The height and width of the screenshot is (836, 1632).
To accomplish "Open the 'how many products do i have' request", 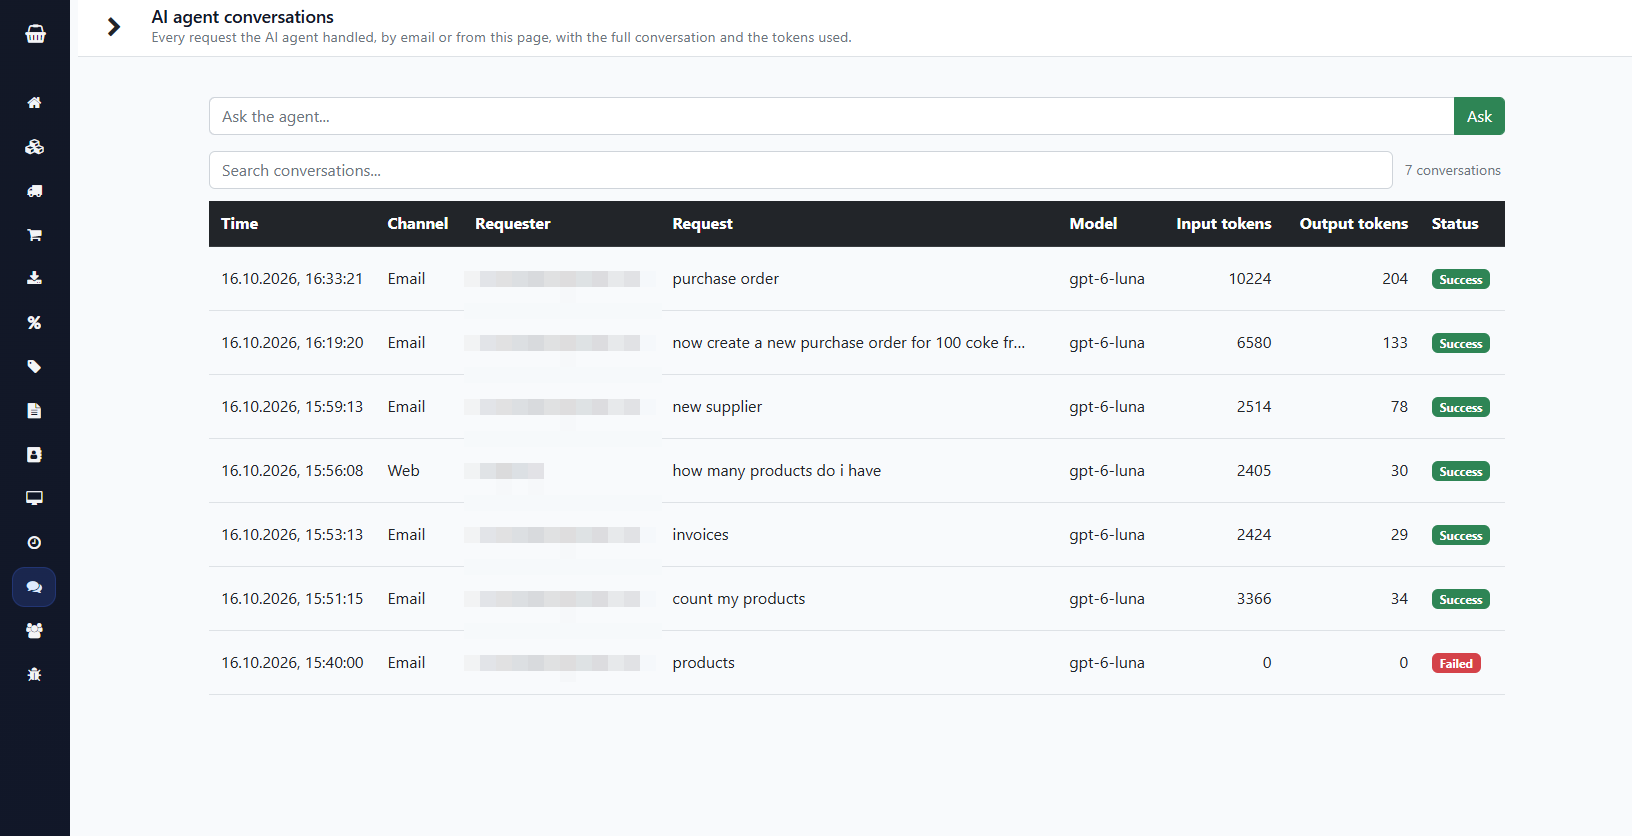I will 777,471.
